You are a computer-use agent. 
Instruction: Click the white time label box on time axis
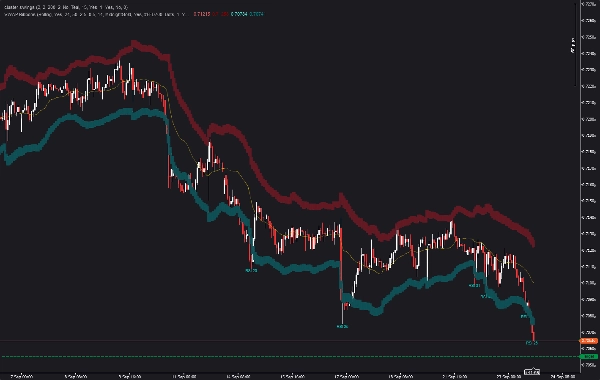532,372
